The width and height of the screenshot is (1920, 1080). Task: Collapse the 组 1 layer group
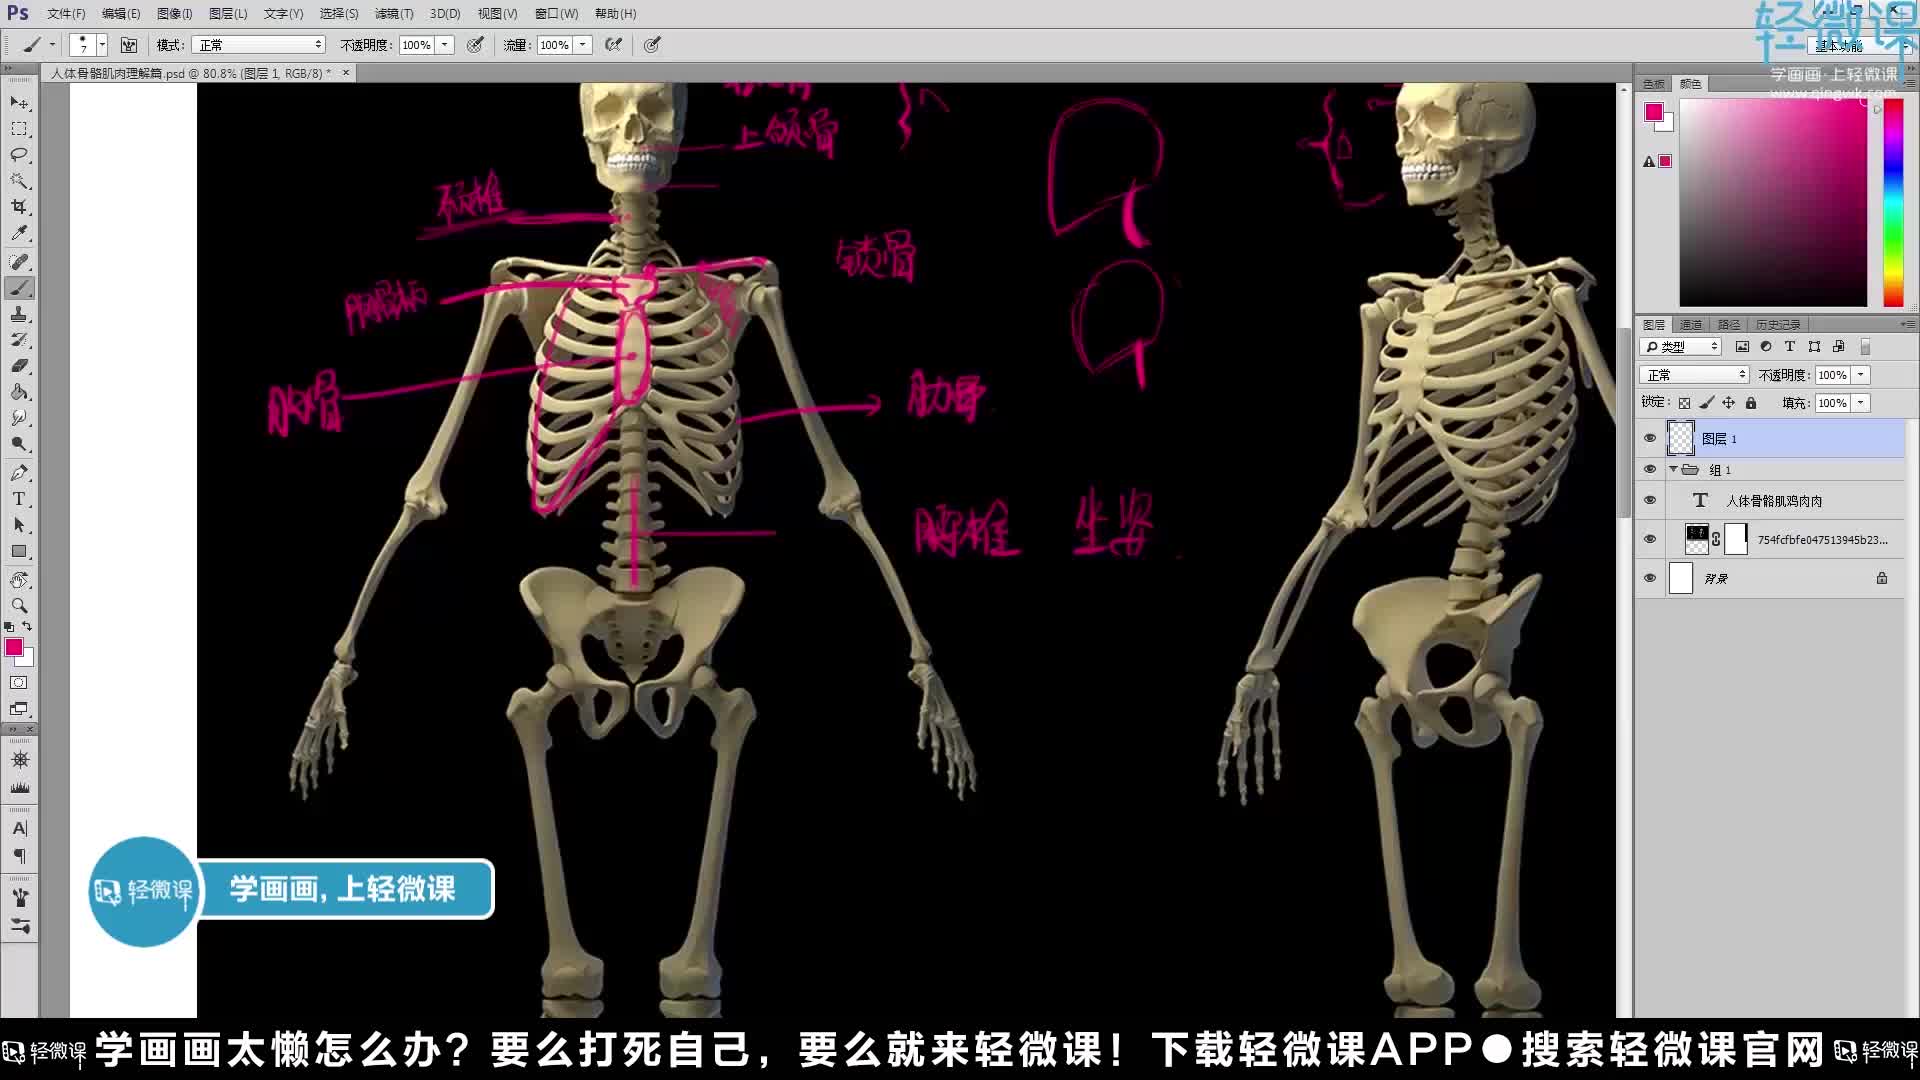pyautogui.click(x=1673, y=469)
